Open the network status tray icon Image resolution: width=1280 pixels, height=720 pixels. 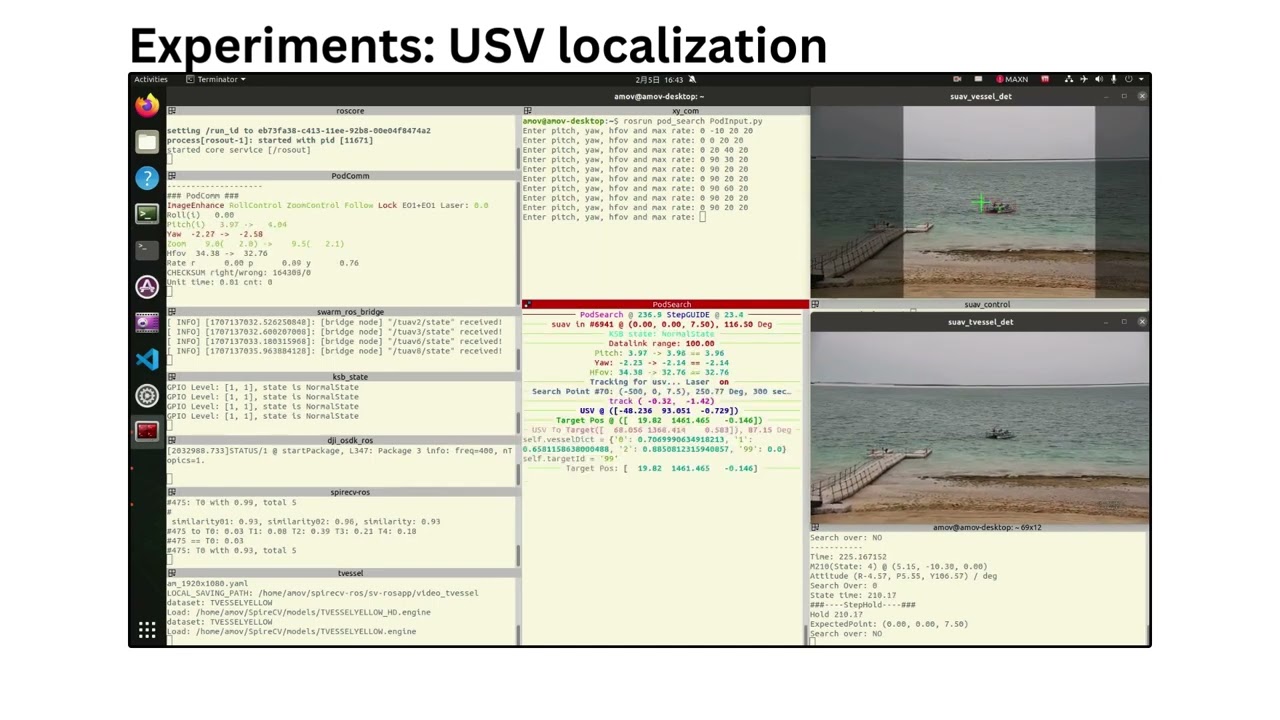point(1069,79)
